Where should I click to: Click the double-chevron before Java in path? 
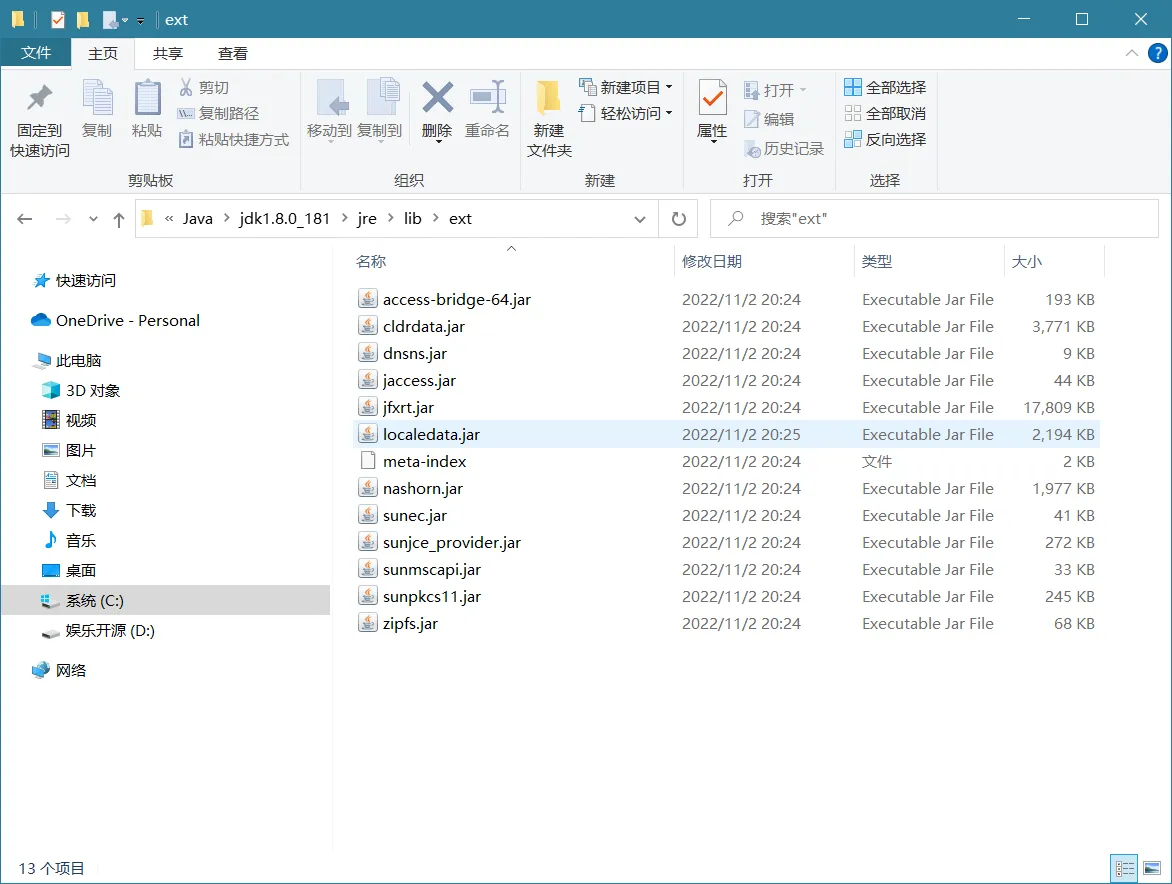tap(169, 218)
